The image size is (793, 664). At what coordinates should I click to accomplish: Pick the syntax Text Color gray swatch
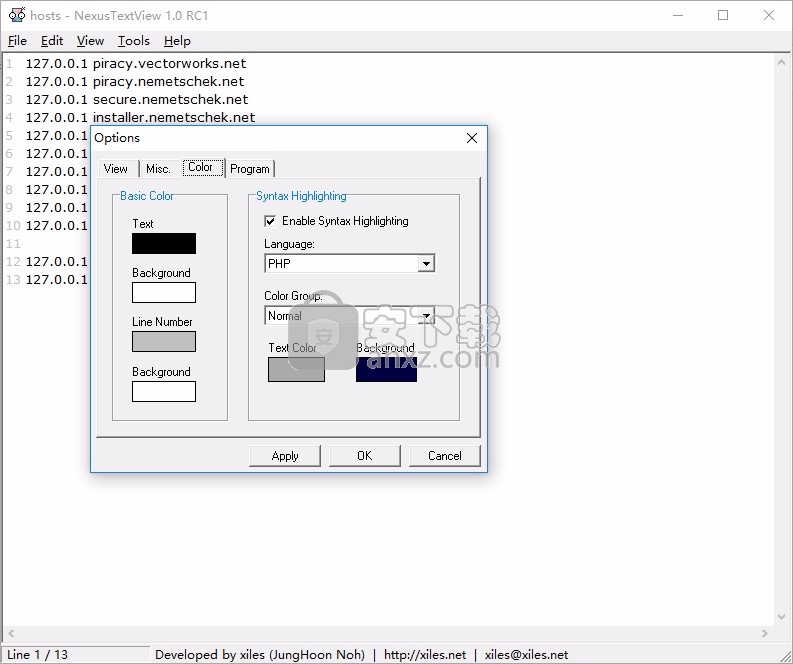296,369
